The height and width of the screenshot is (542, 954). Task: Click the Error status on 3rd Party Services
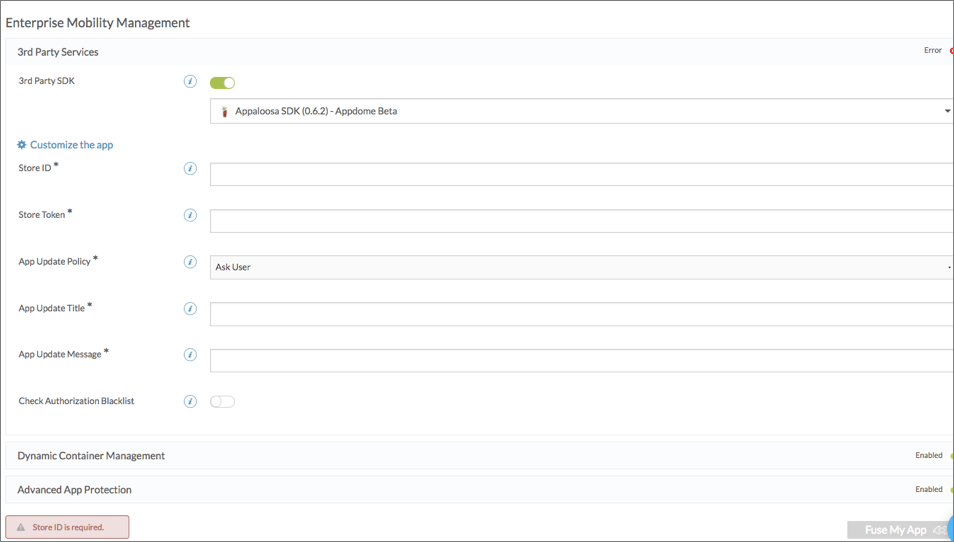[933, 50]
